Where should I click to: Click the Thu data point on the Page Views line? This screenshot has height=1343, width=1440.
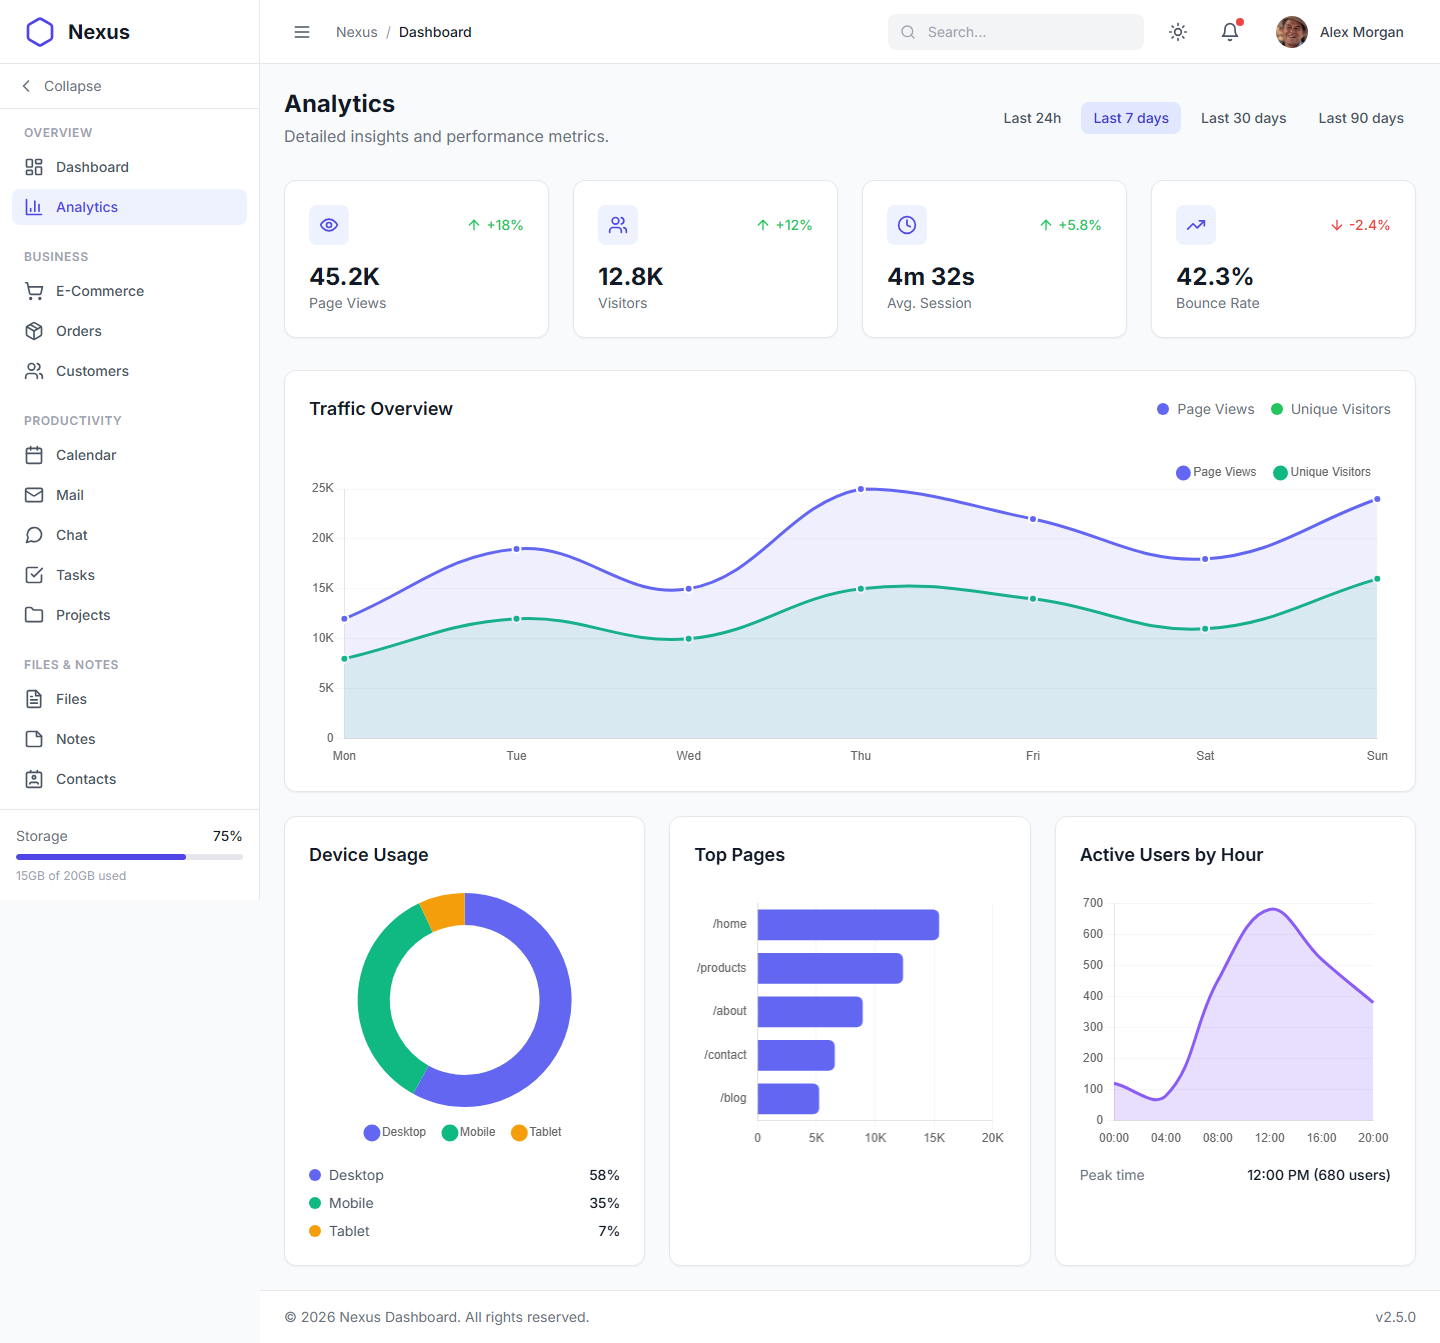(861, 489)
